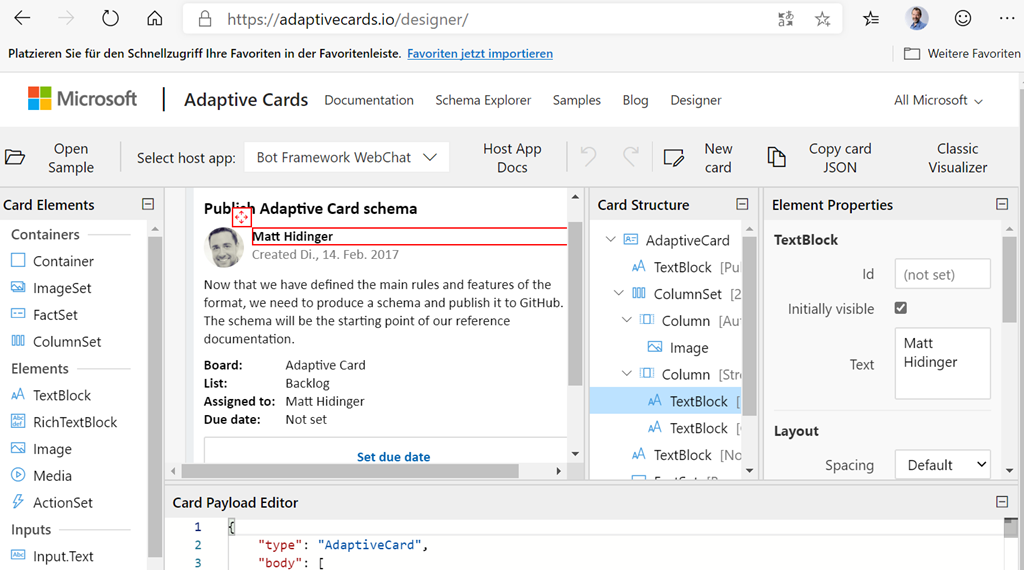Collapse the Column [Au tree node
This screenshot has width=1024, height=570.
pyautogui.click(x=626, y=320)
